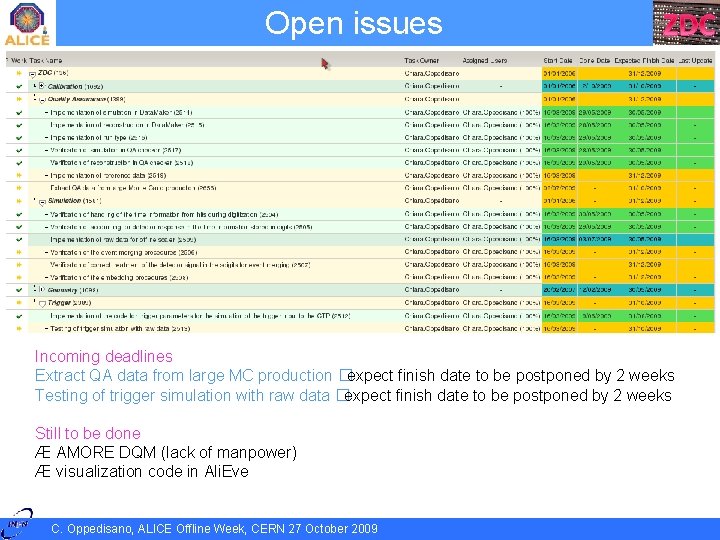Click the status arrow icon of Quality Assurance row
Viewport: 720px width, 540px height.
click(x=19, y=99)
